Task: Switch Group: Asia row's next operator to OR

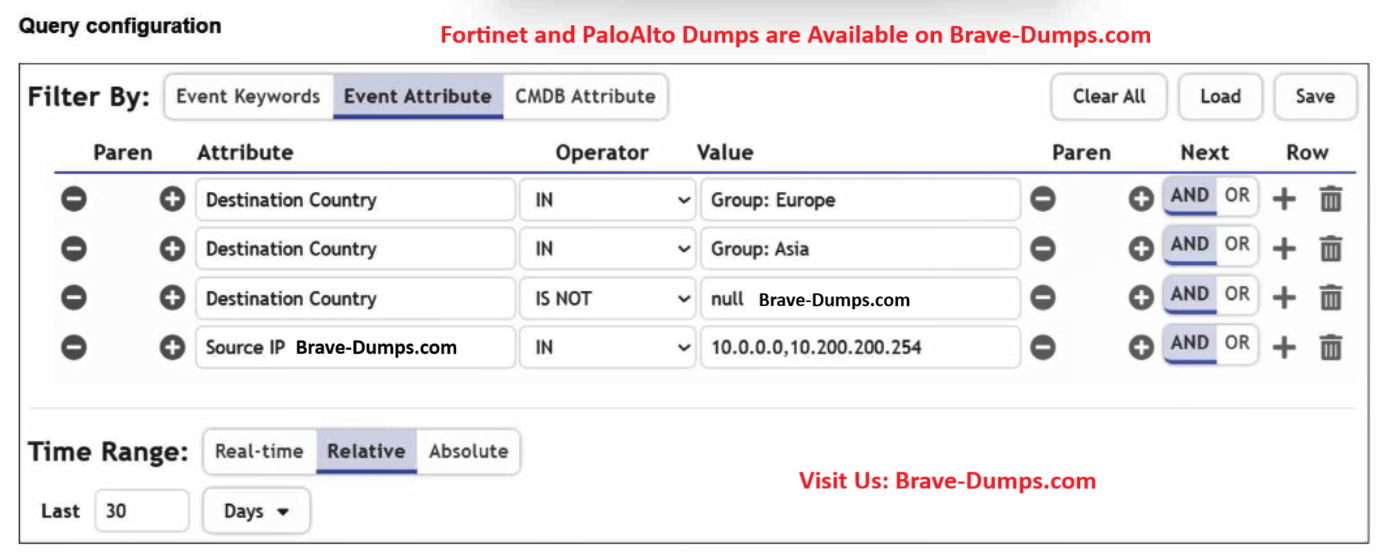Action: (x=1237, y=245)
